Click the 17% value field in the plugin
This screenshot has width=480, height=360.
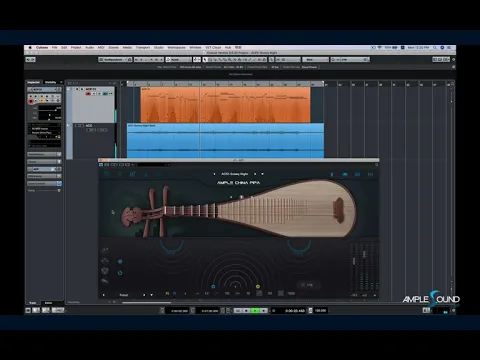(x=309, y=285)
